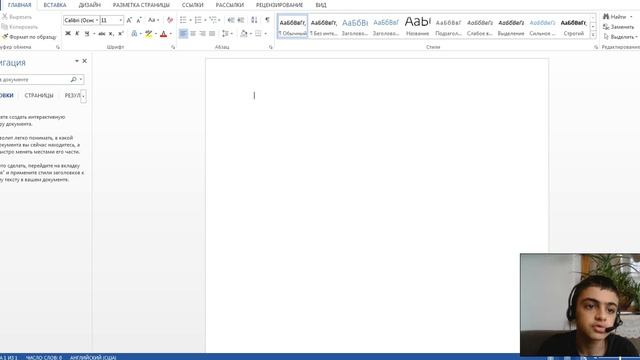
Task: Open the font color dropdown arrow
Action: (x=171, y=33)
